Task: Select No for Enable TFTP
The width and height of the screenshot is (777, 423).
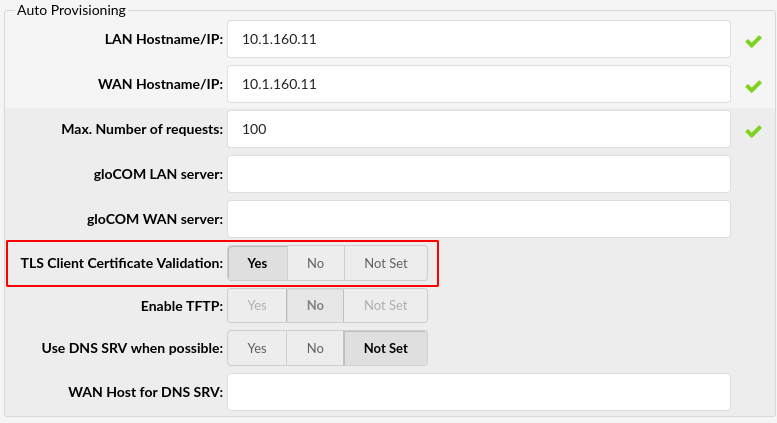Action: 316,306
